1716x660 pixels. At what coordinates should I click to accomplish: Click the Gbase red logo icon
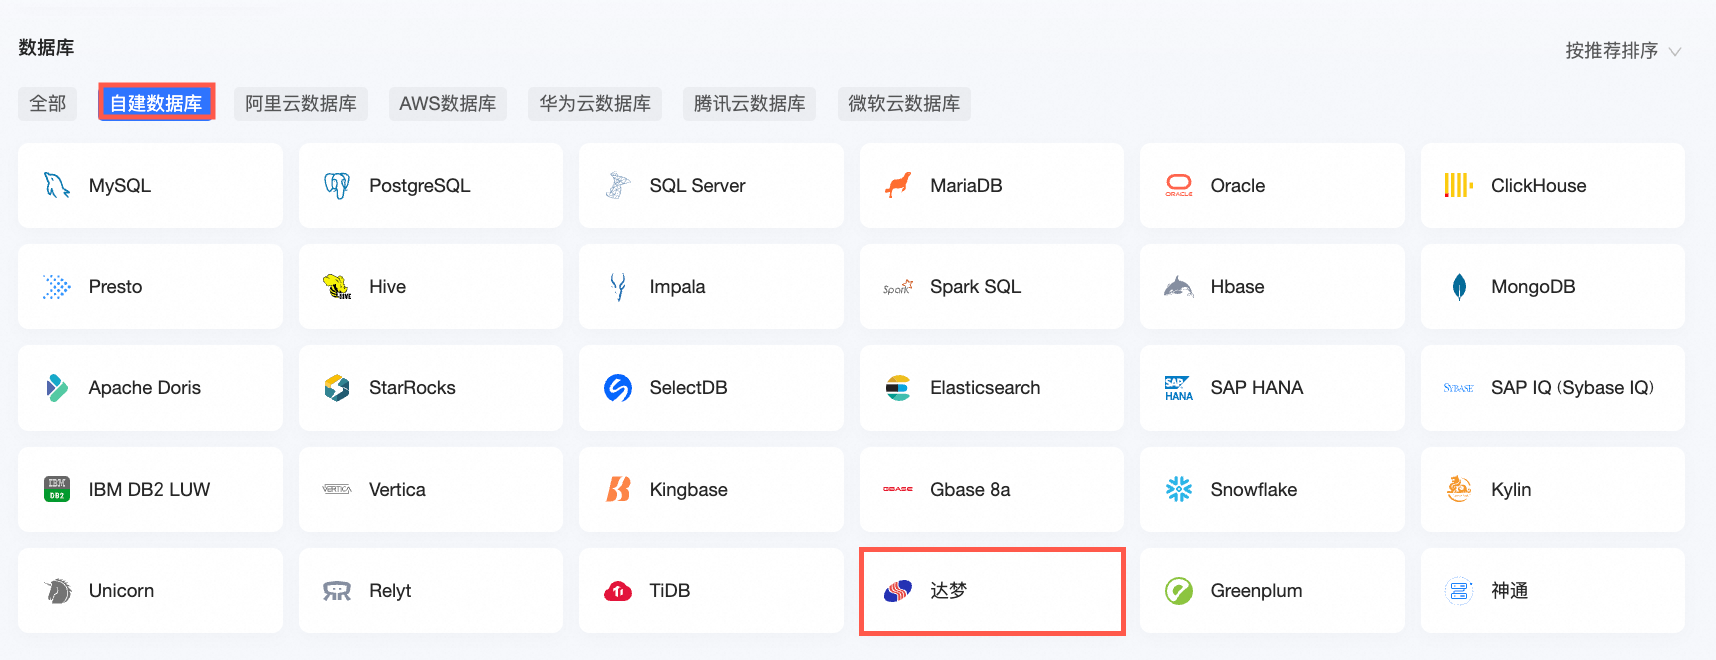pos(898,489)
